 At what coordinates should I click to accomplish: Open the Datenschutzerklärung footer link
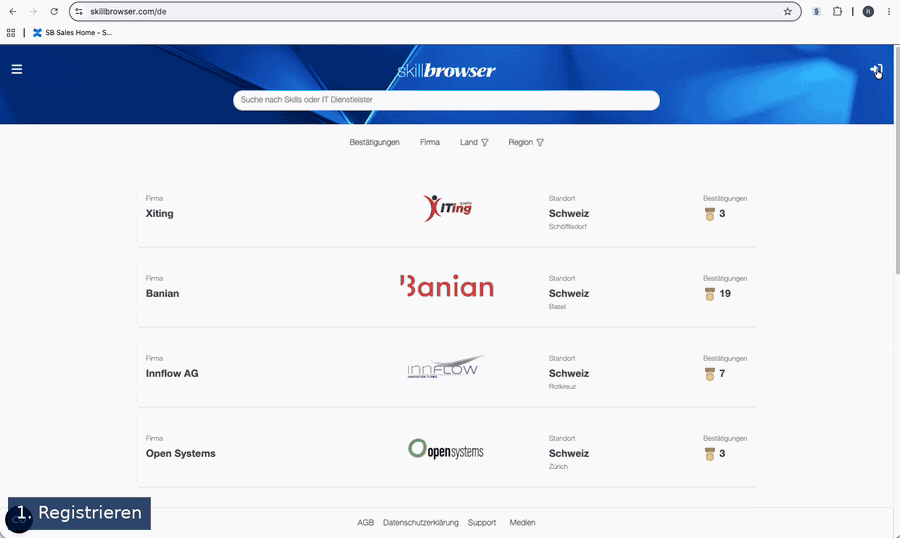[421, 522]
